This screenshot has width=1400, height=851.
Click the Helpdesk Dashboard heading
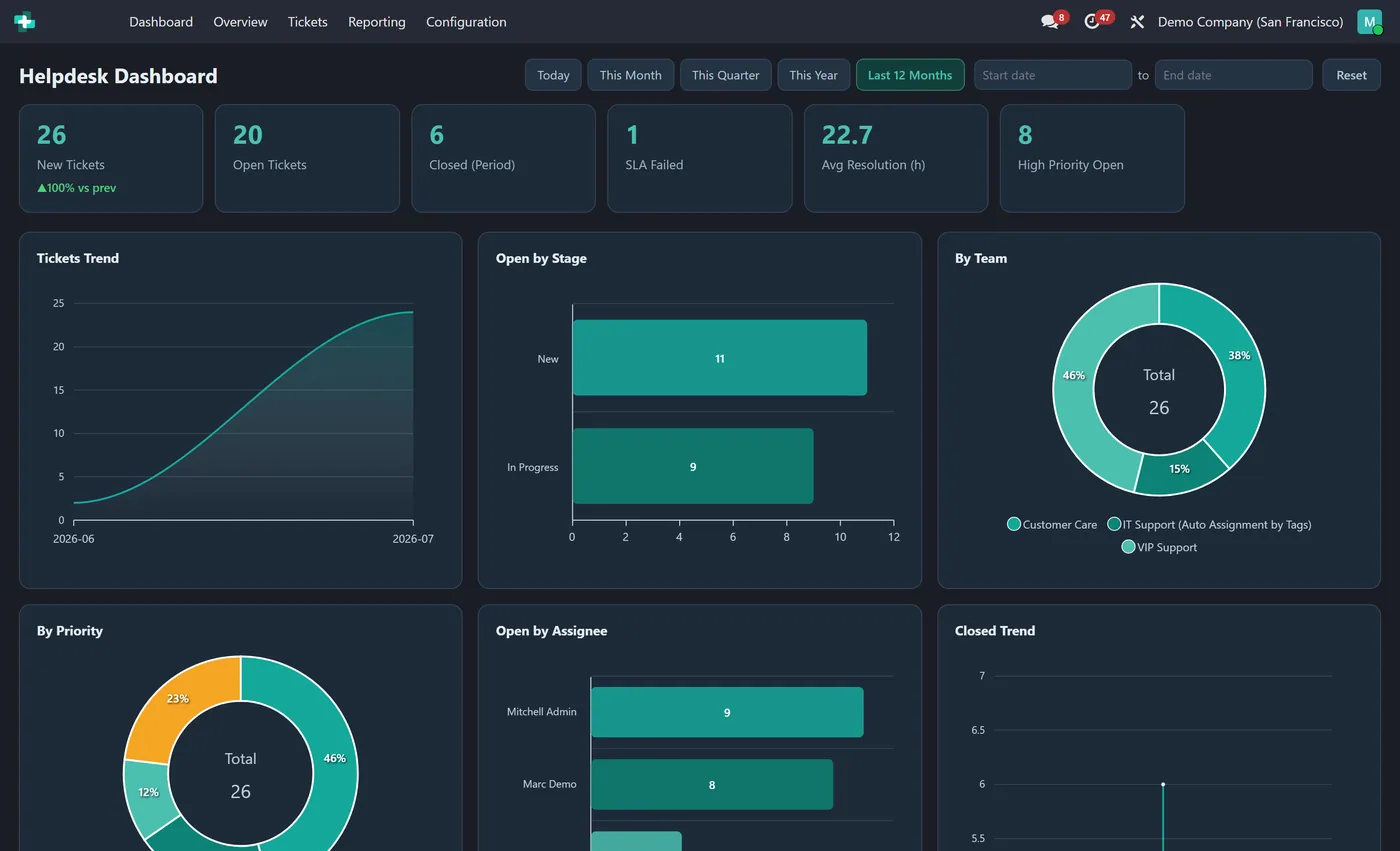(x=118, y=76)
